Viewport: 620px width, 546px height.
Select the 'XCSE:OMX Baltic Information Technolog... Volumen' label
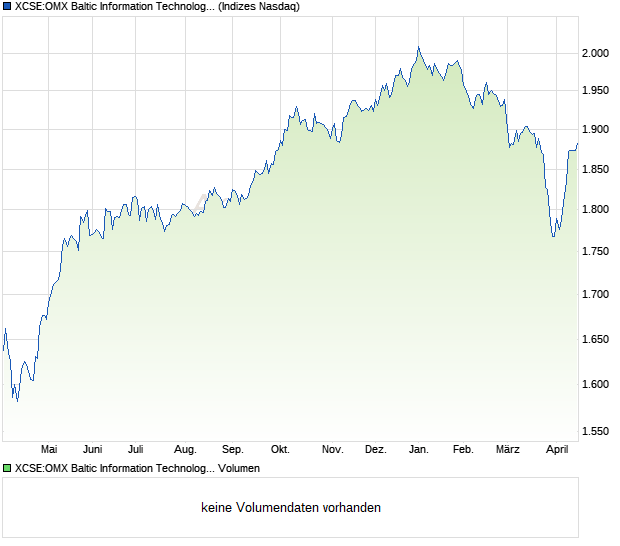[137, 469]
